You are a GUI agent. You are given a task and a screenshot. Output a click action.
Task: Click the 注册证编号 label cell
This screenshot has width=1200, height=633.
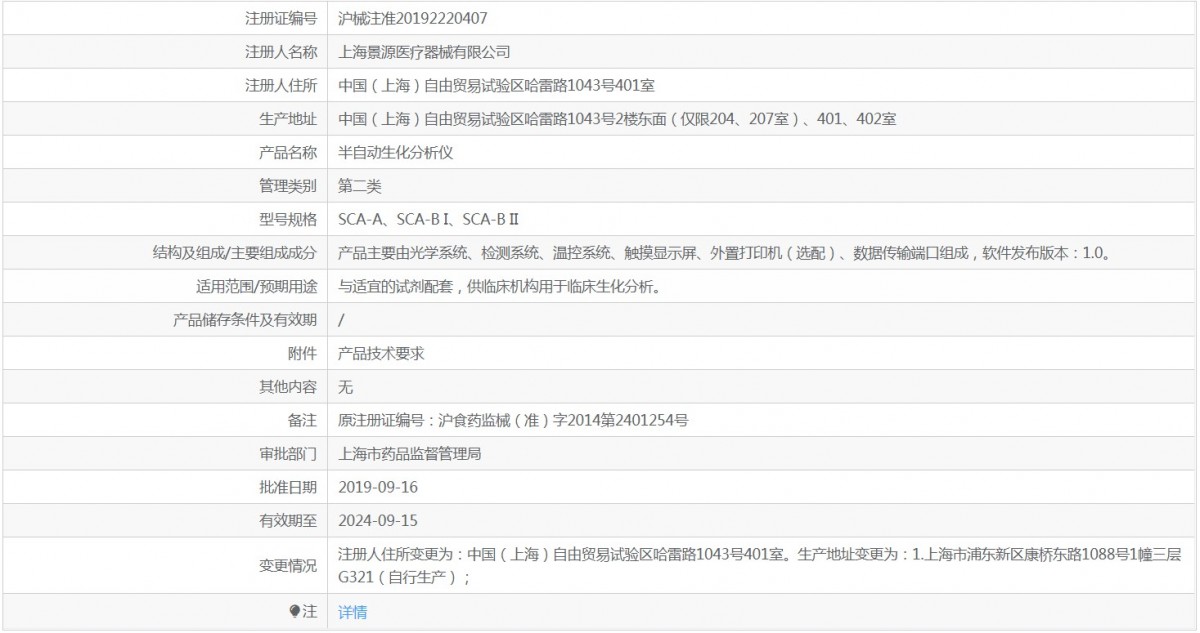coord(281,18)
